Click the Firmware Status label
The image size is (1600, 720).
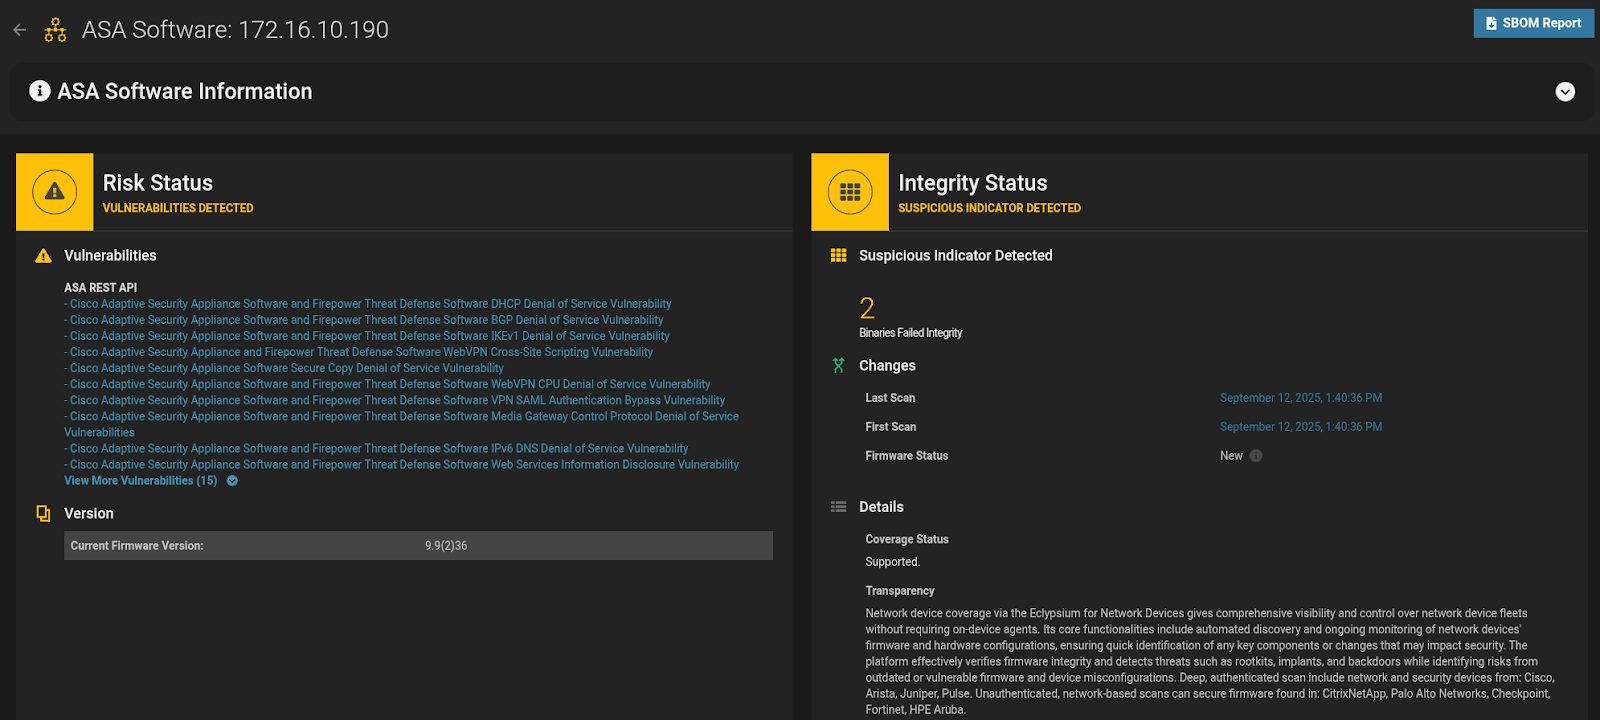(907, 456)
